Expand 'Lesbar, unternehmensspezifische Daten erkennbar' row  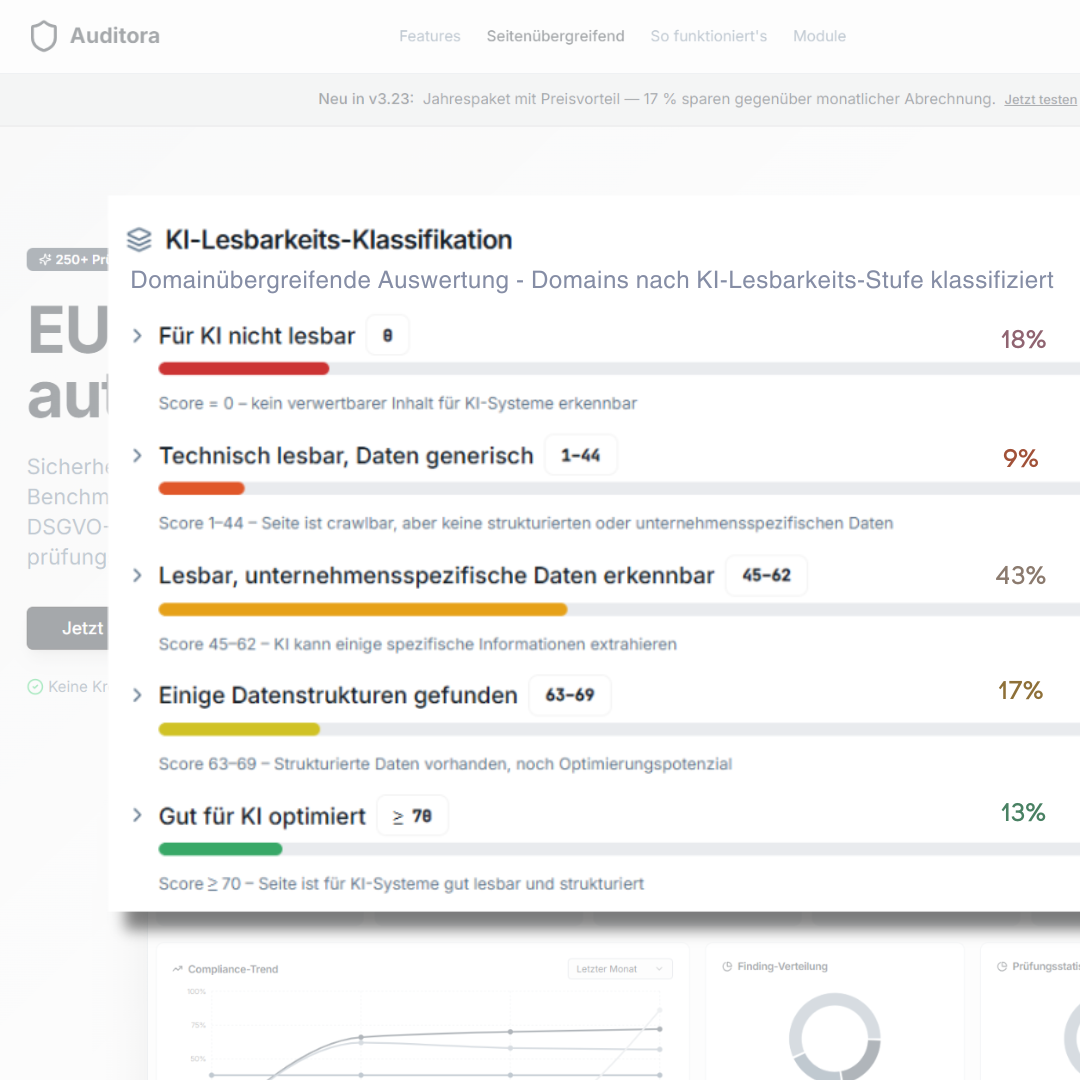(x=137, y=575)
